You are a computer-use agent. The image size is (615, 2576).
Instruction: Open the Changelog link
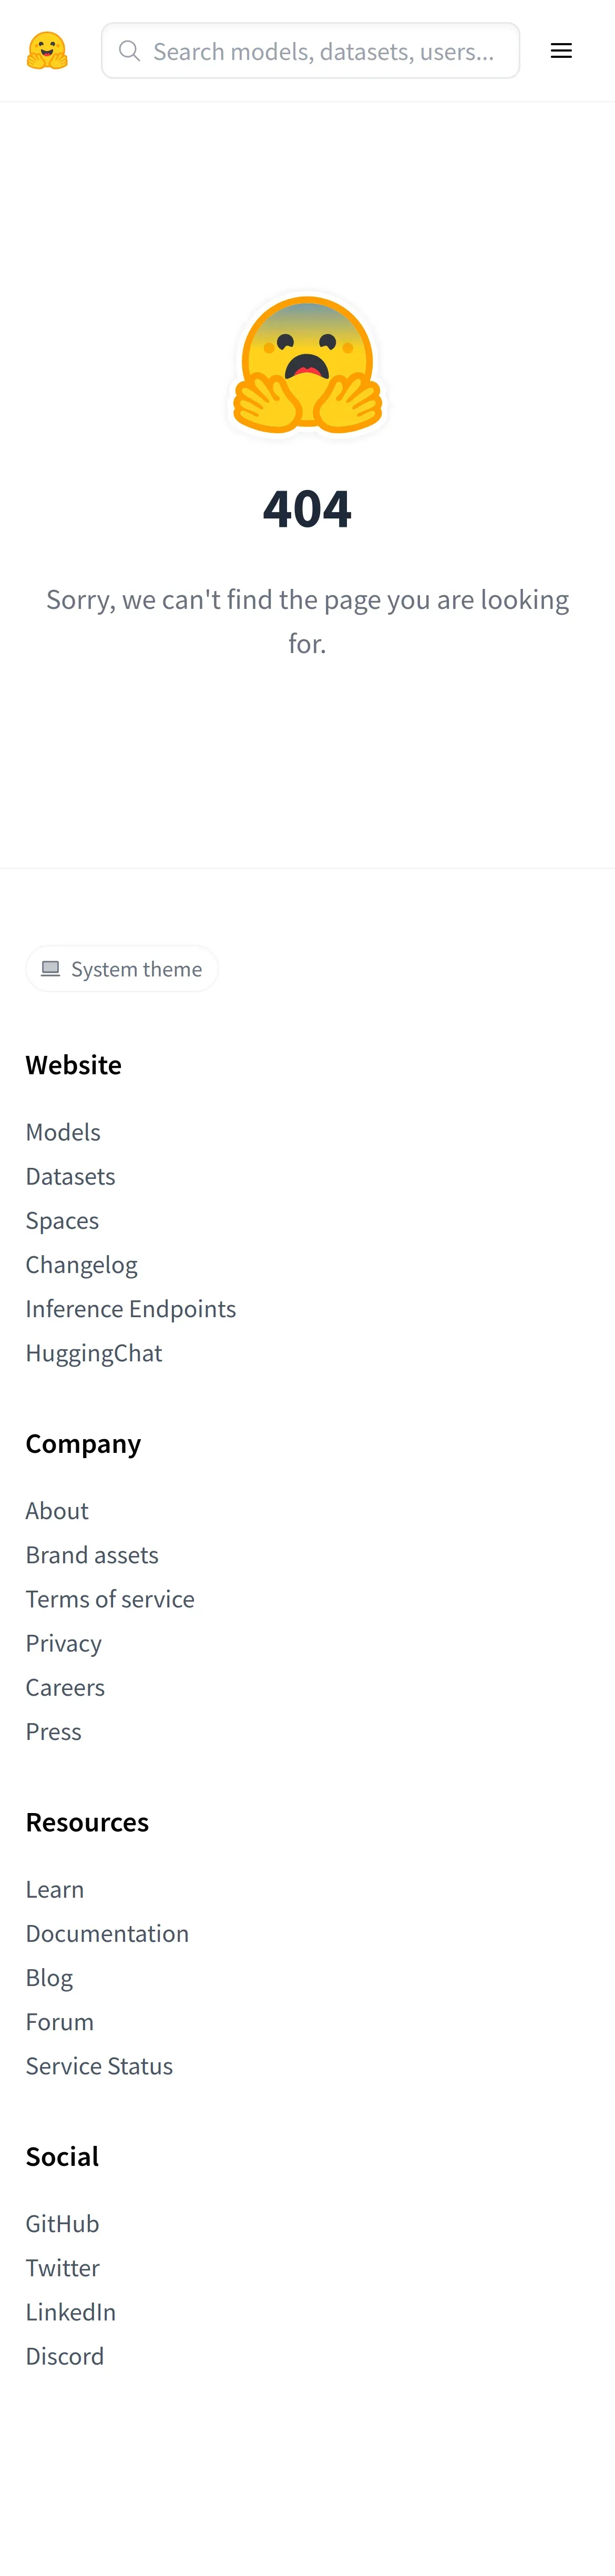click(x=81, y=1264)
